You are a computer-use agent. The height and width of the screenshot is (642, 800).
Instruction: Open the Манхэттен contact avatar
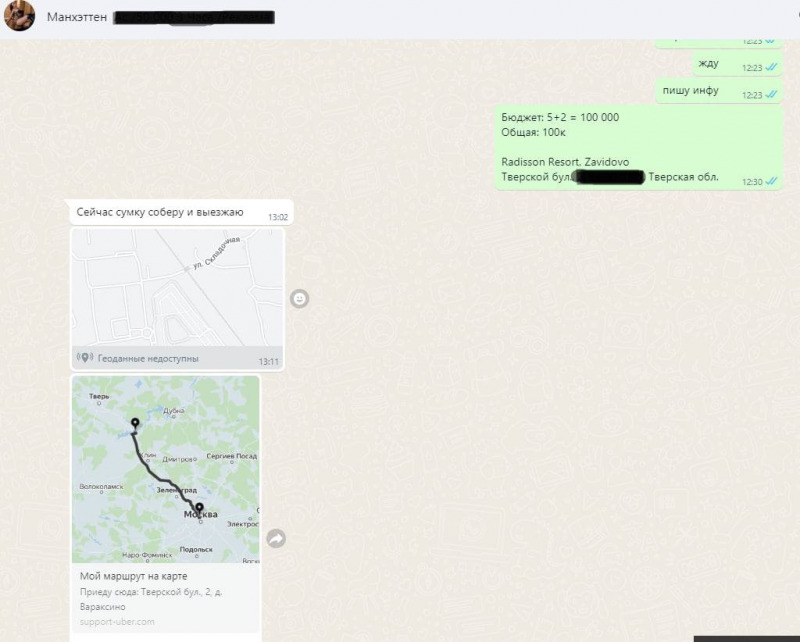coord(19,16)
